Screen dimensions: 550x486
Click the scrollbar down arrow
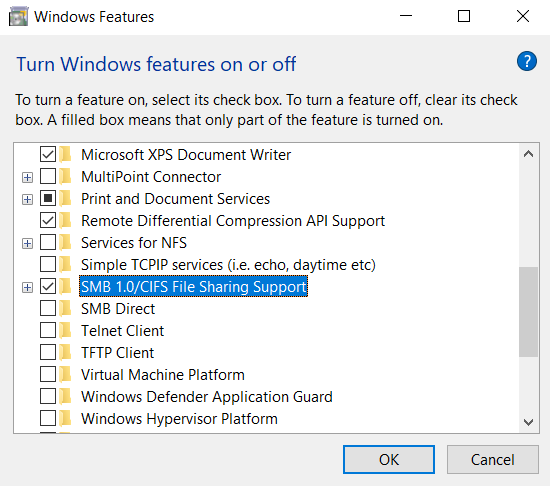pyautogui.click(x=529, y=422)
